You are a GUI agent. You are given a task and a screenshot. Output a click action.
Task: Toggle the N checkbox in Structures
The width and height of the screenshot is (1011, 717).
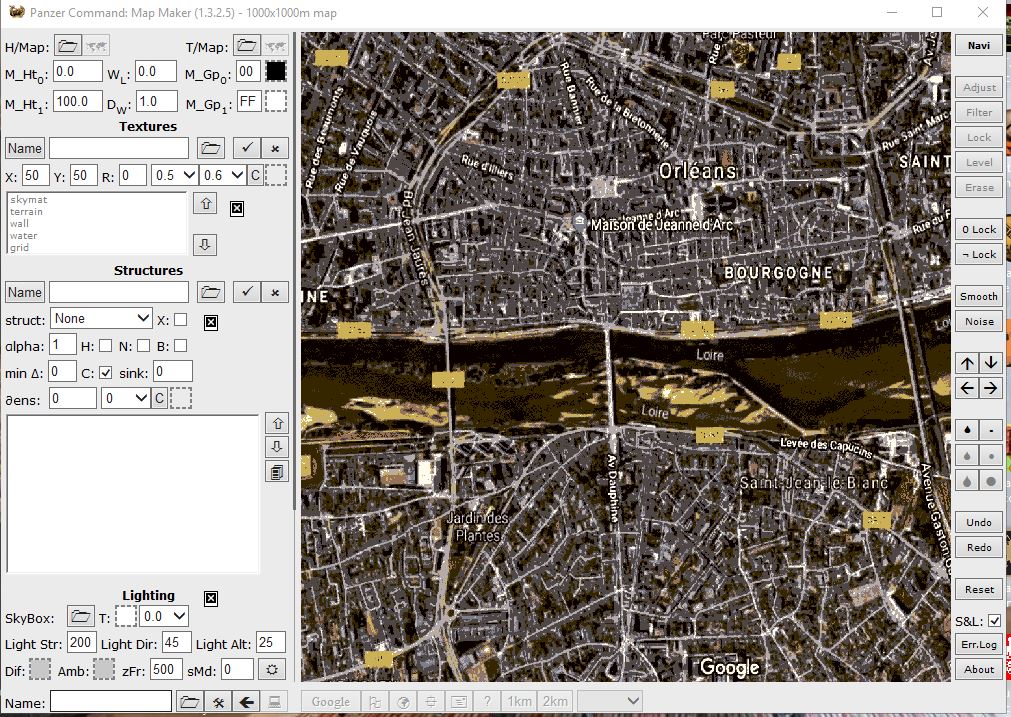[144, 346]
